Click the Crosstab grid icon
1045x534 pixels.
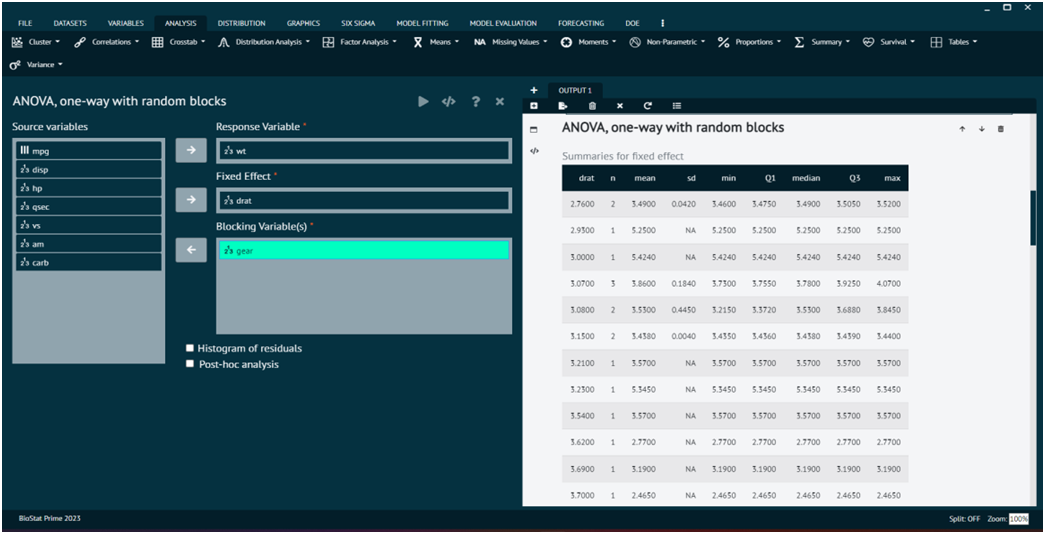pyautogui.click(x=157, y=42)
